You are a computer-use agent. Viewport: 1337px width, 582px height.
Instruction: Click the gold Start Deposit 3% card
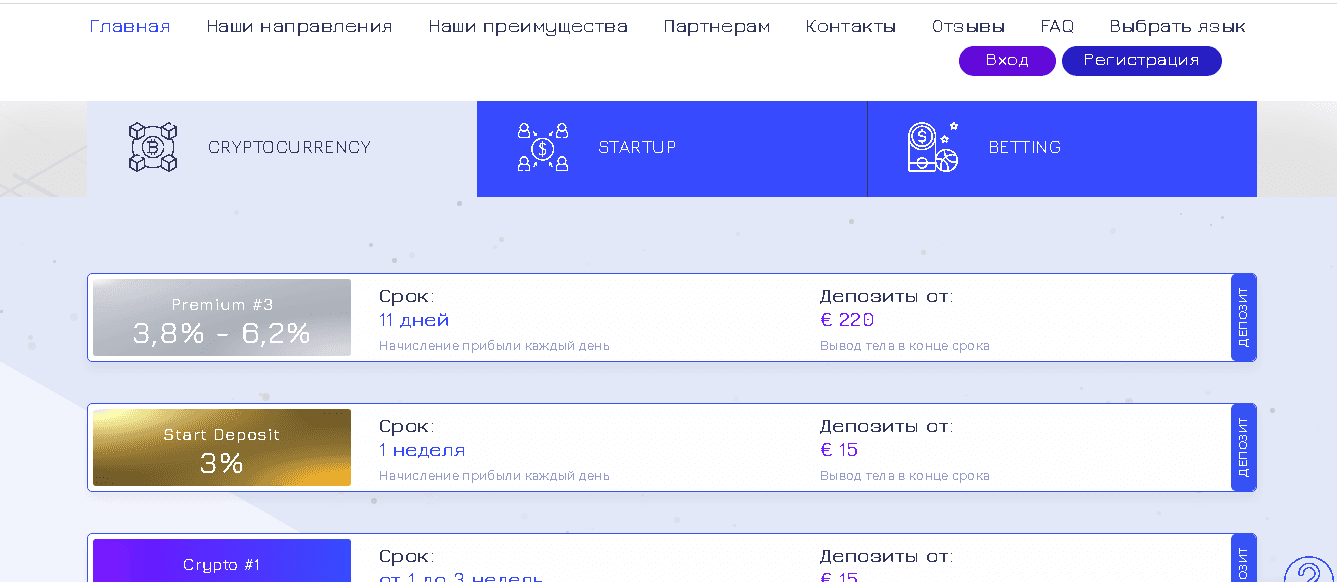click(x=221, y=447)
